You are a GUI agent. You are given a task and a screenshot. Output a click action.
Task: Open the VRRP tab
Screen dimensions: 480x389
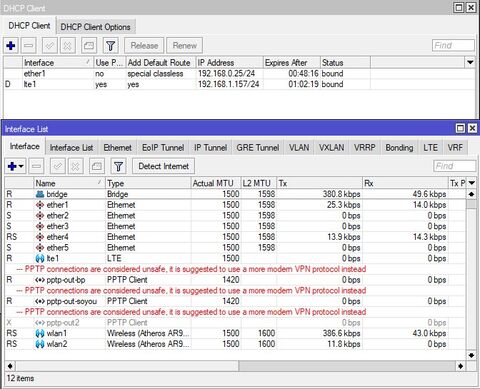click(x=364, y=147)
